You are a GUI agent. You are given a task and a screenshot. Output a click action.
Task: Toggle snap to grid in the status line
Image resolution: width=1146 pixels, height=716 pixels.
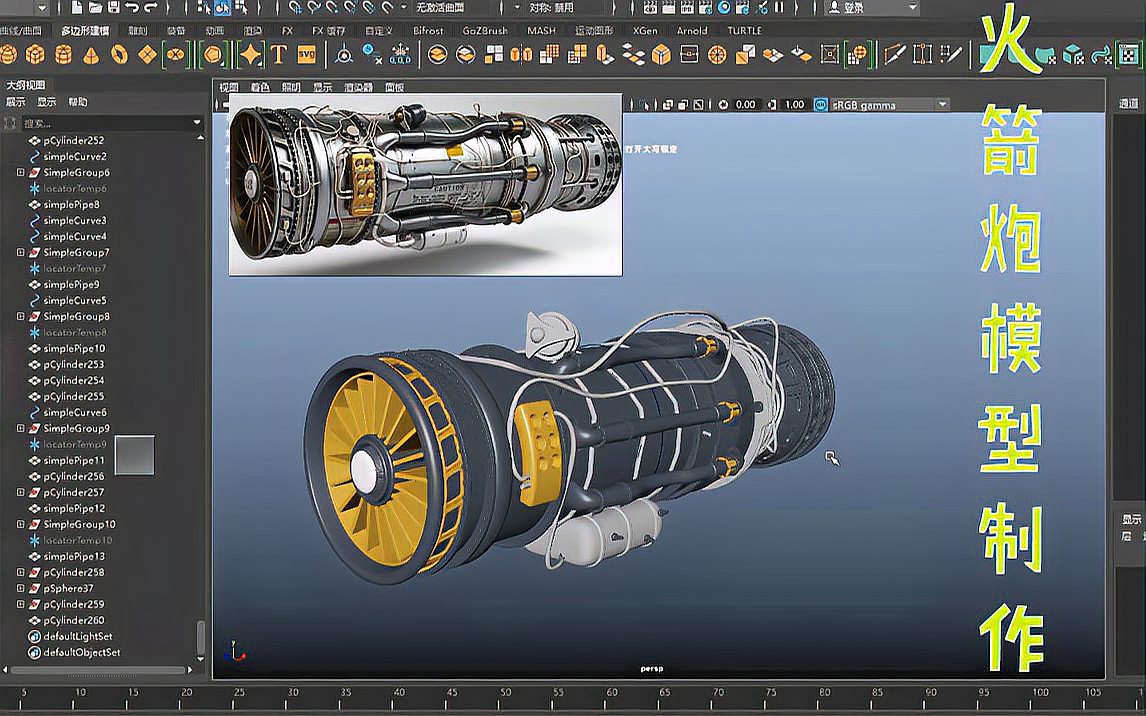click(x=294, y=7)
